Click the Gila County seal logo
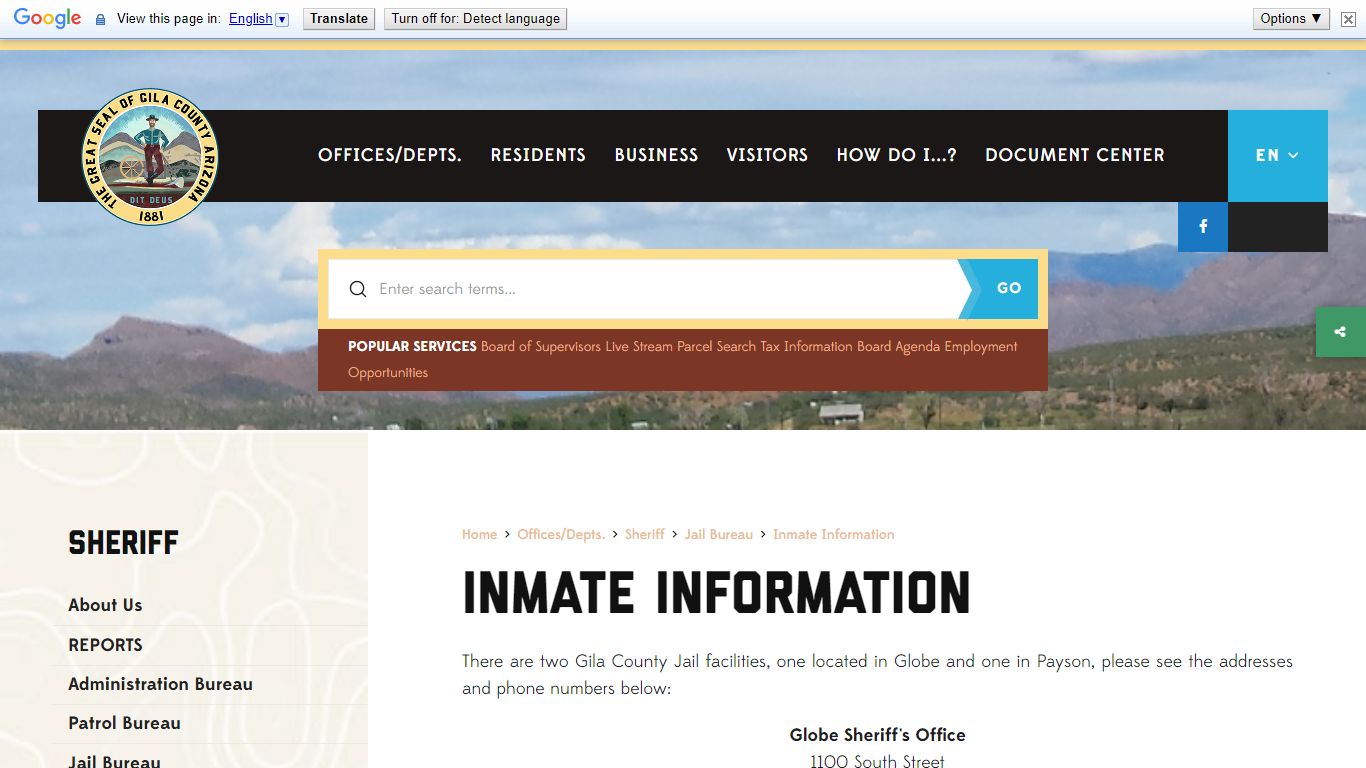 click(x=150, y=156)
